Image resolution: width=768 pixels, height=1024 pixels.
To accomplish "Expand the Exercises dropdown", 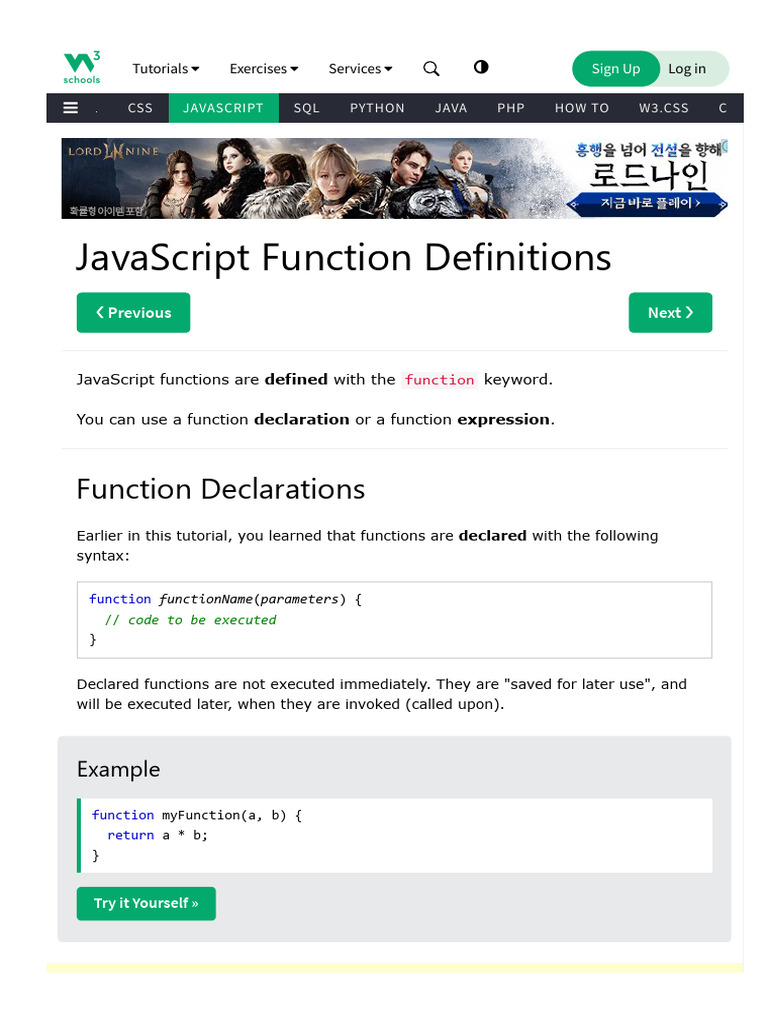I will tap(264, 68).
